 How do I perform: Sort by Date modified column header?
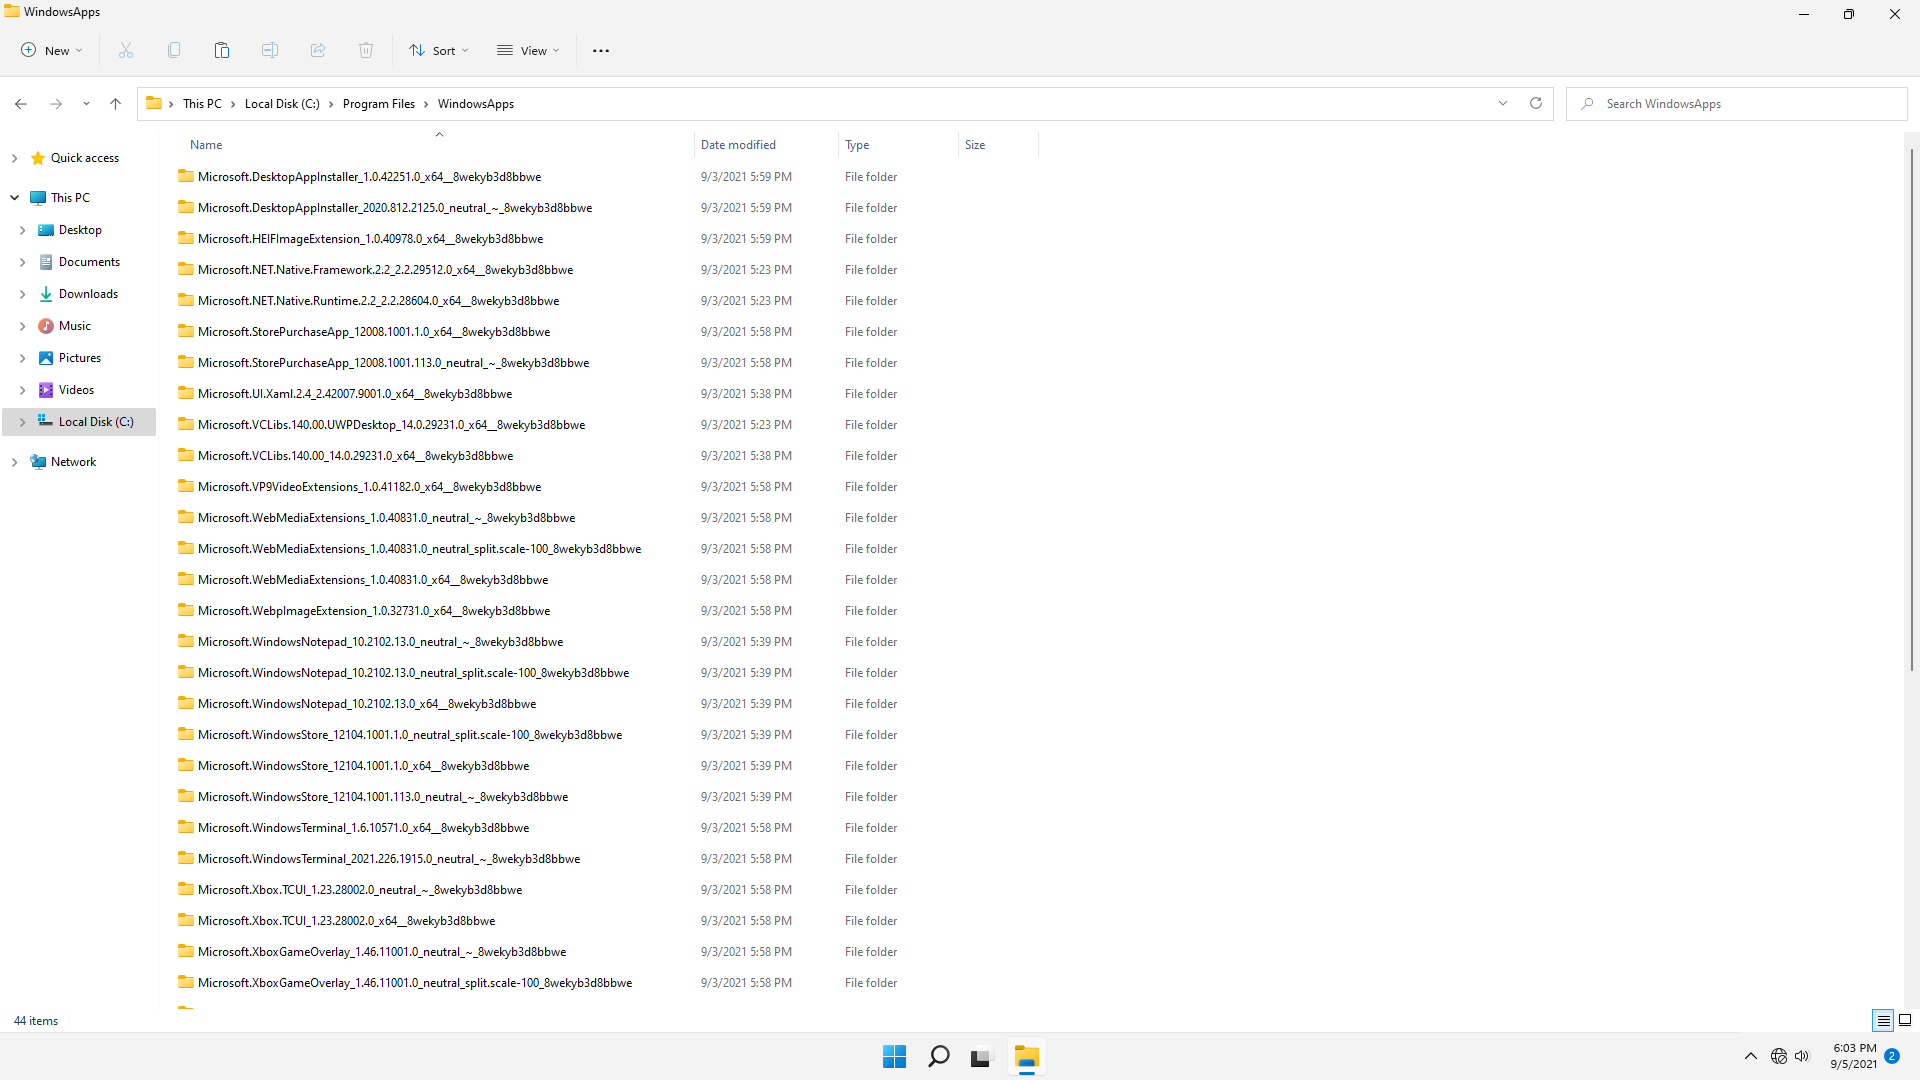(738, 145)
